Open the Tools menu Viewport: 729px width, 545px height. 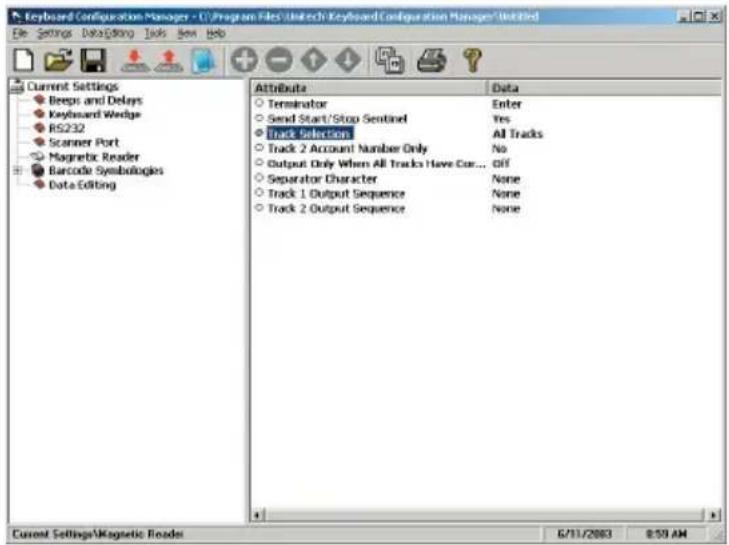155,33
